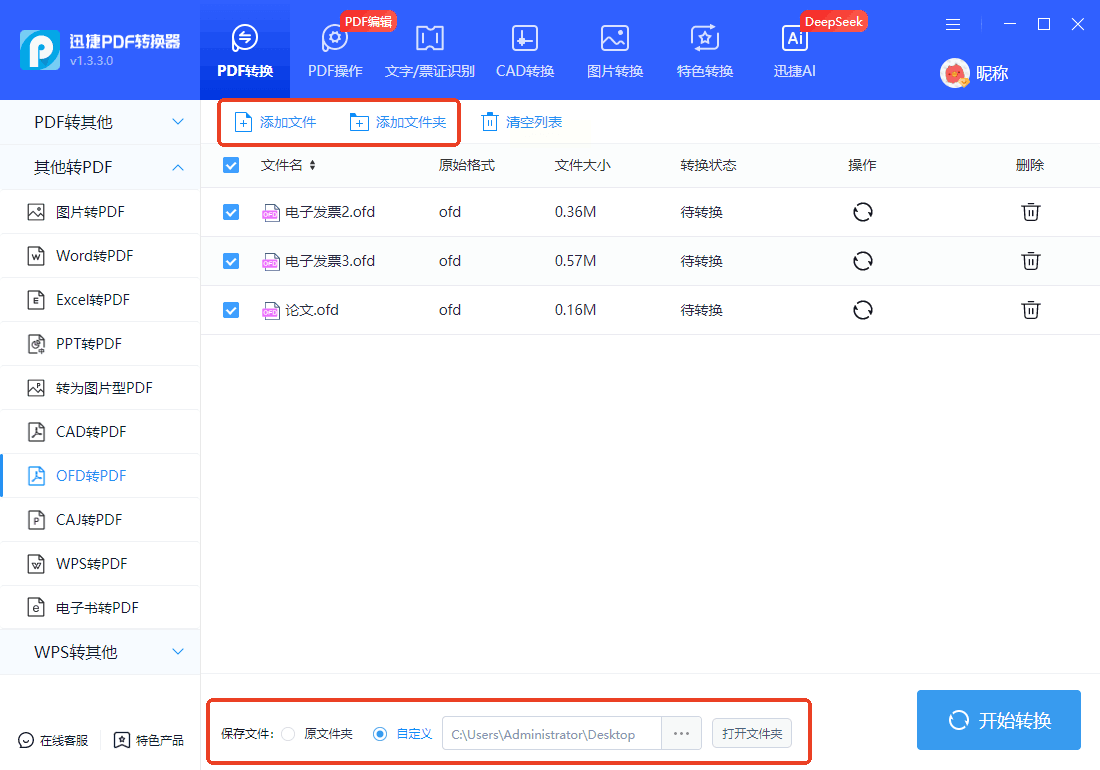This screenshot has height=770, width=1100.
Task: Click the 打开文件夹 button
Action: (752, 734)
